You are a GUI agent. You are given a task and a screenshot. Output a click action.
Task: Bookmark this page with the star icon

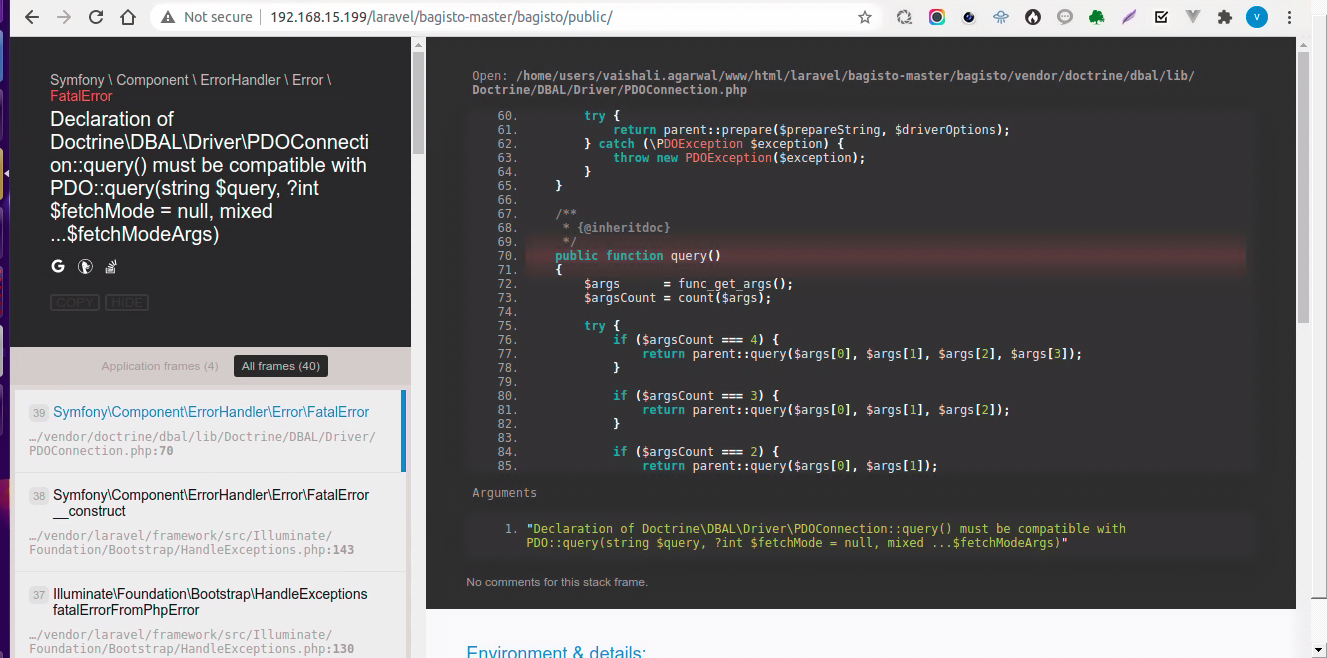865,17
